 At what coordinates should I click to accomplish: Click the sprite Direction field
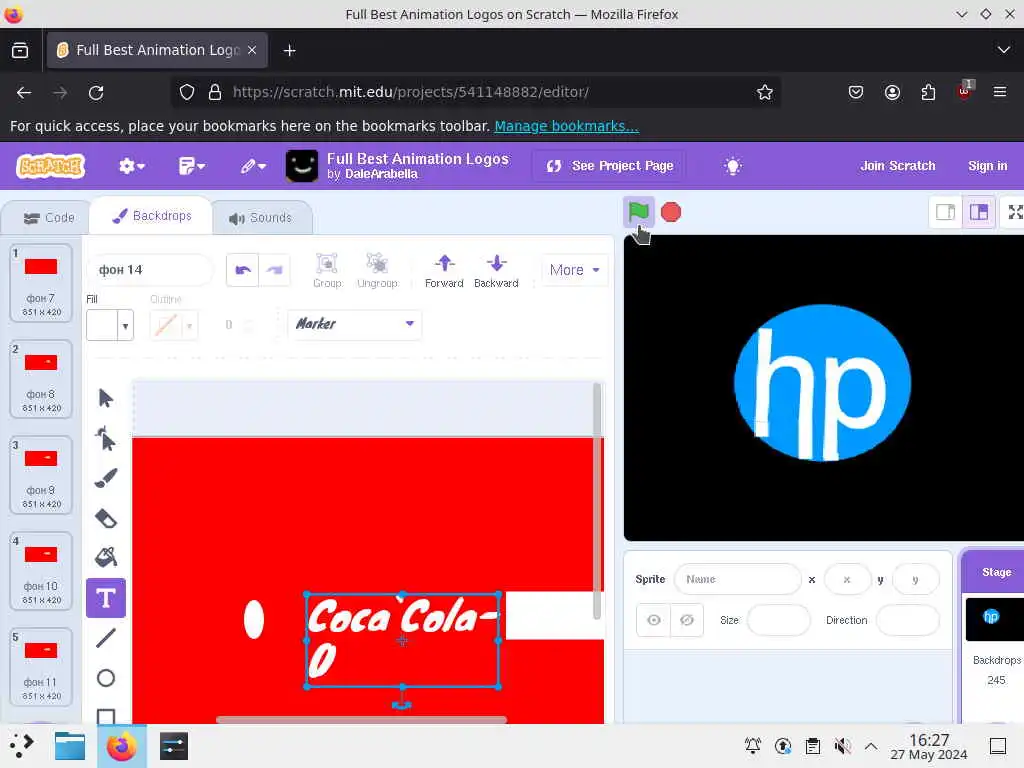coord(907,620)
